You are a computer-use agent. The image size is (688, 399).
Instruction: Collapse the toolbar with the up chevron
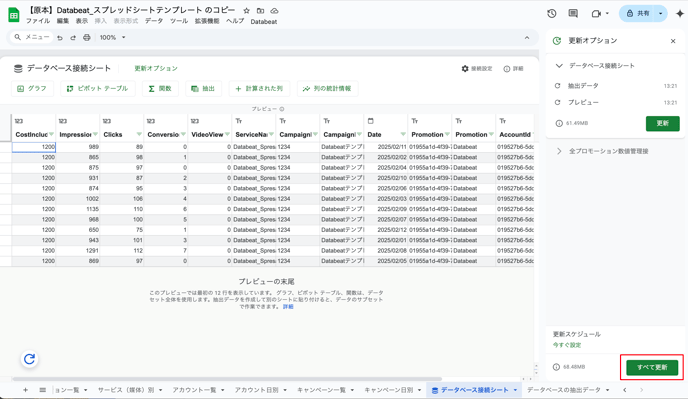coord(527,38)
